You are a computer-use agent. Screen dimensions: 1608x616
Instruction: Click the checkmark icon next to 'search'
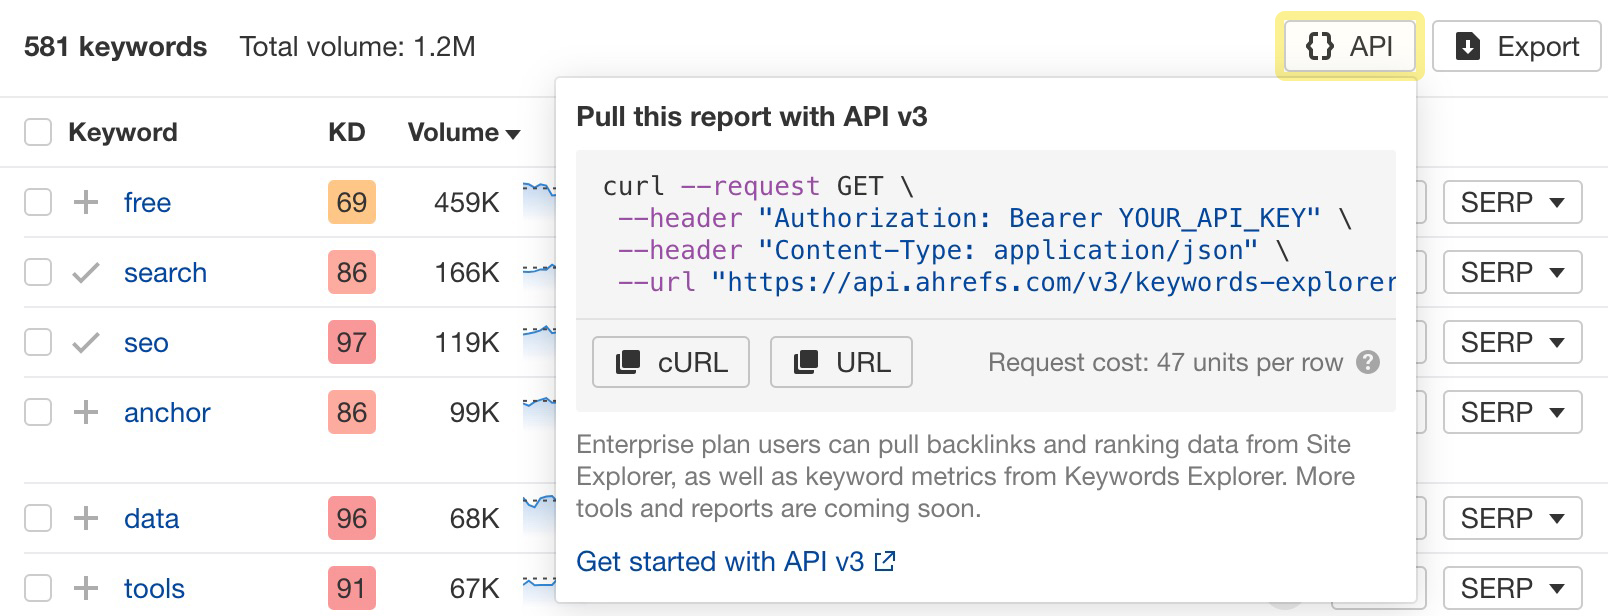tap(86, 272)
